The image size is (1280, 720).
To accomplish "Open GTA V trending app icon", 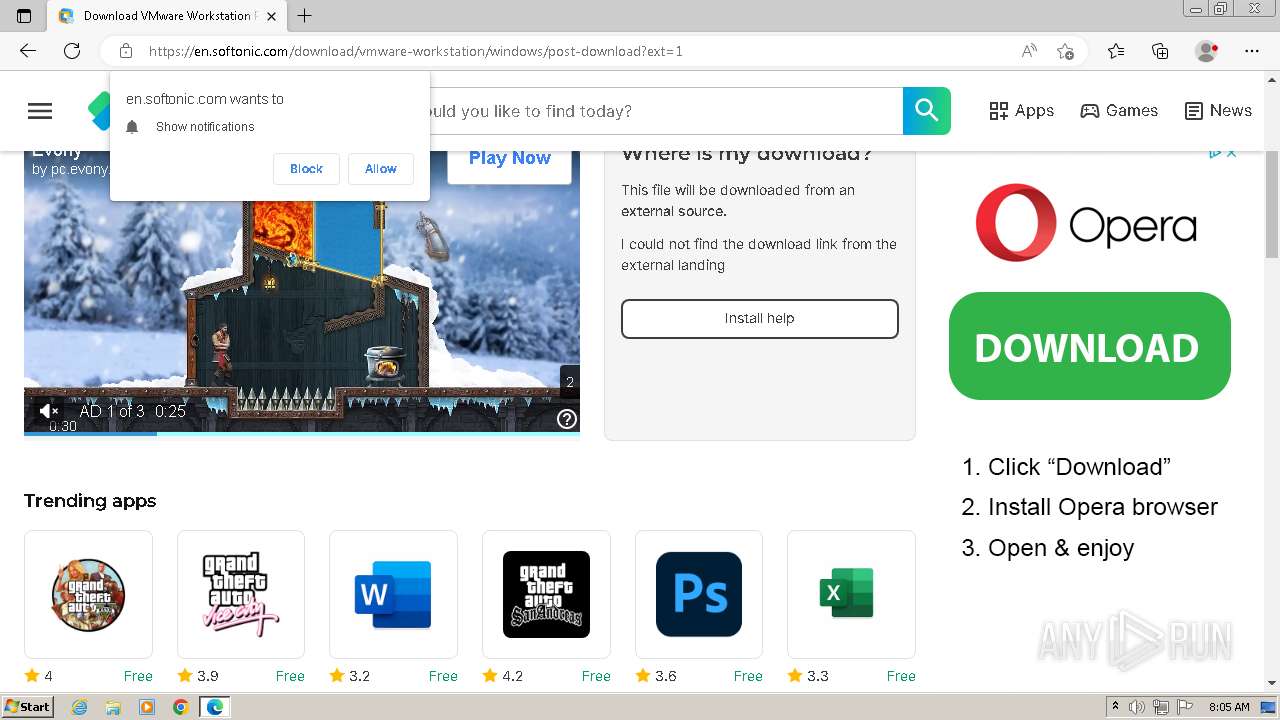I will click(88, 594).
